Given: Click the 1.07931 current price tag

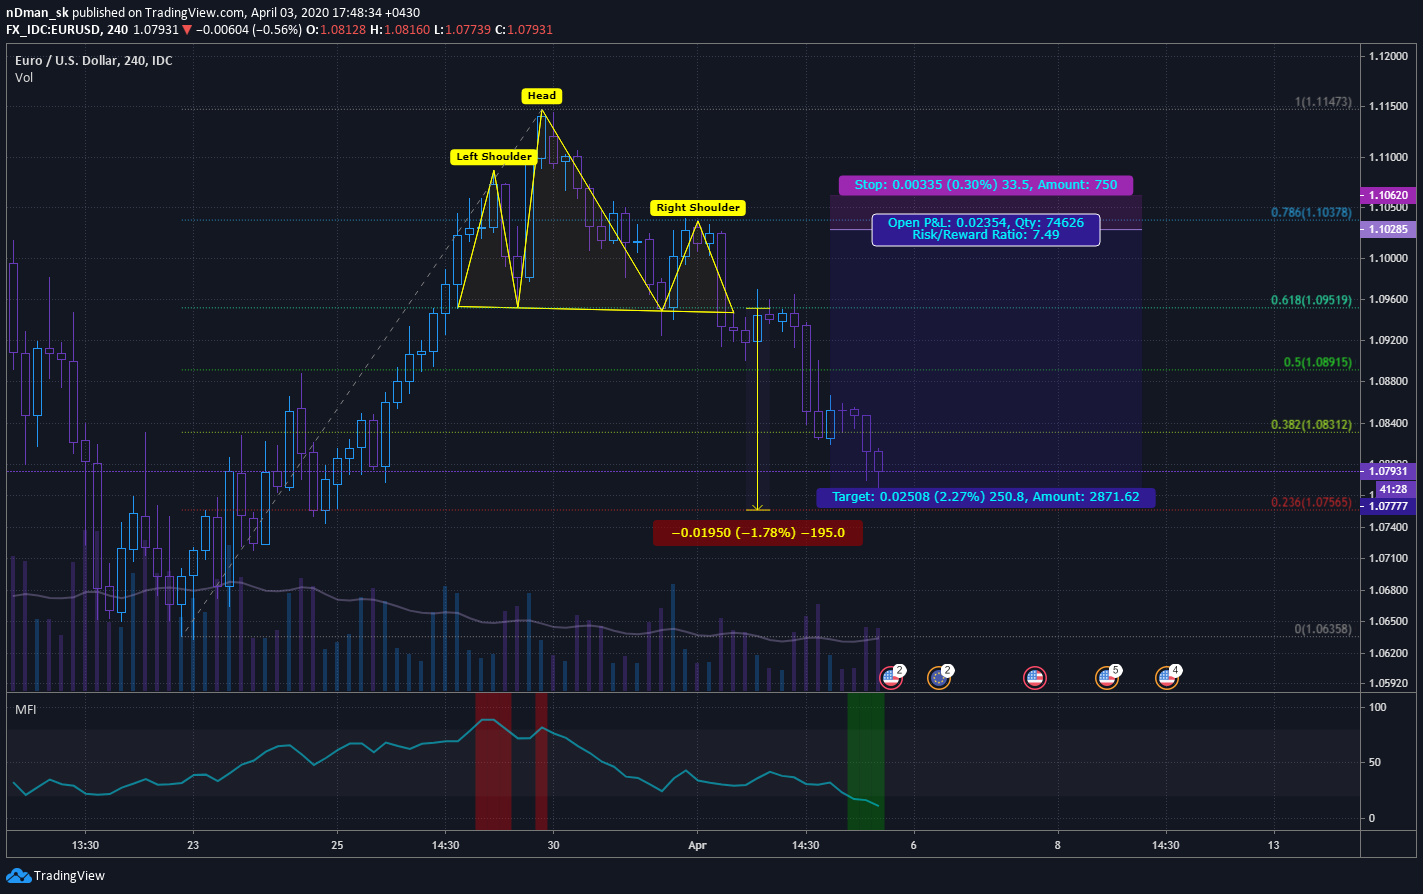Looking at the screenshot, I should [x=1390, y=470].
